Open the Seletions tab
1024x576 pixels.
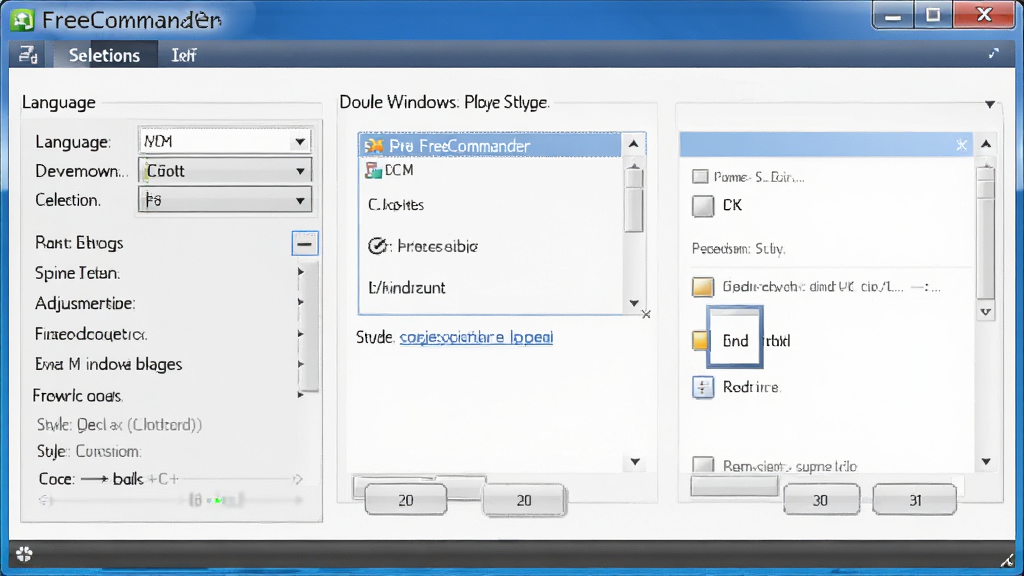click(104, 56)
